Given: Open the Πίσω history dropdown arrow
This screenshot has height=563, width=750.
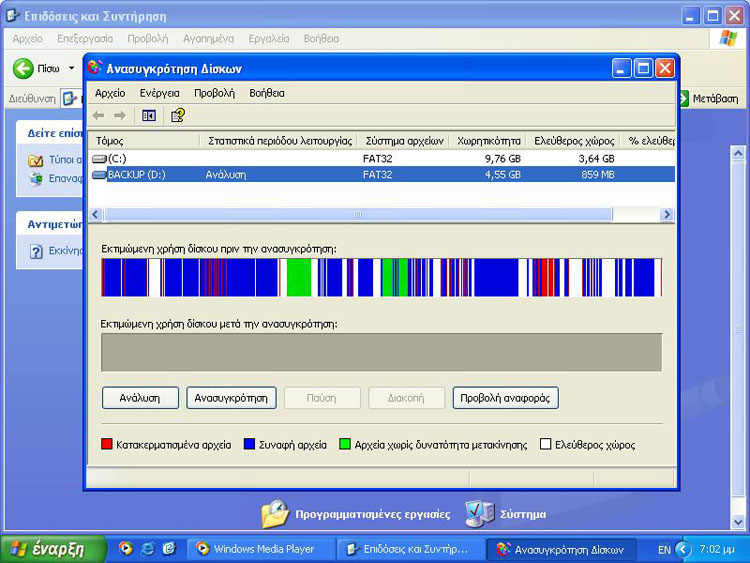Looking at the screenshot, I should pyautogui.click(x=72, y=68).
